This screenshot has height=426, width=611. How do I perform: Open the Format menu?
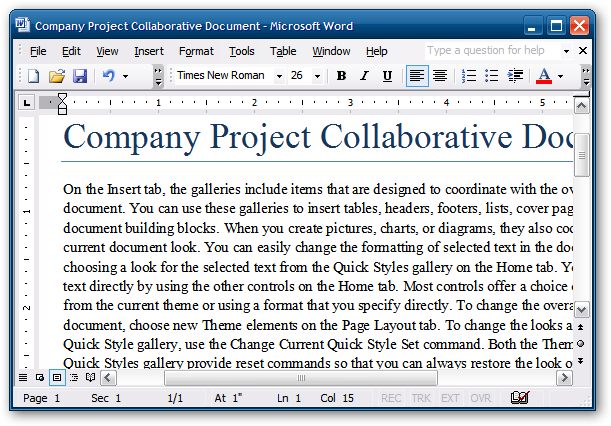pos(196,51)
